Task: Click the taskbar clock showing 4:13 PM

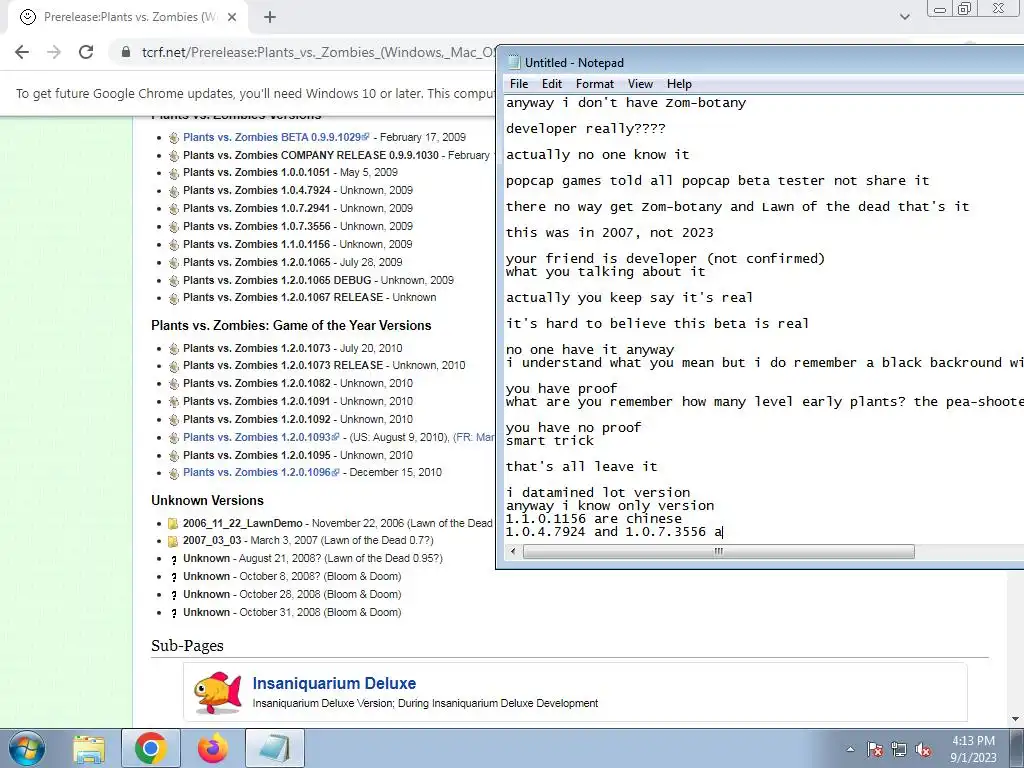Action: [973, 749]
